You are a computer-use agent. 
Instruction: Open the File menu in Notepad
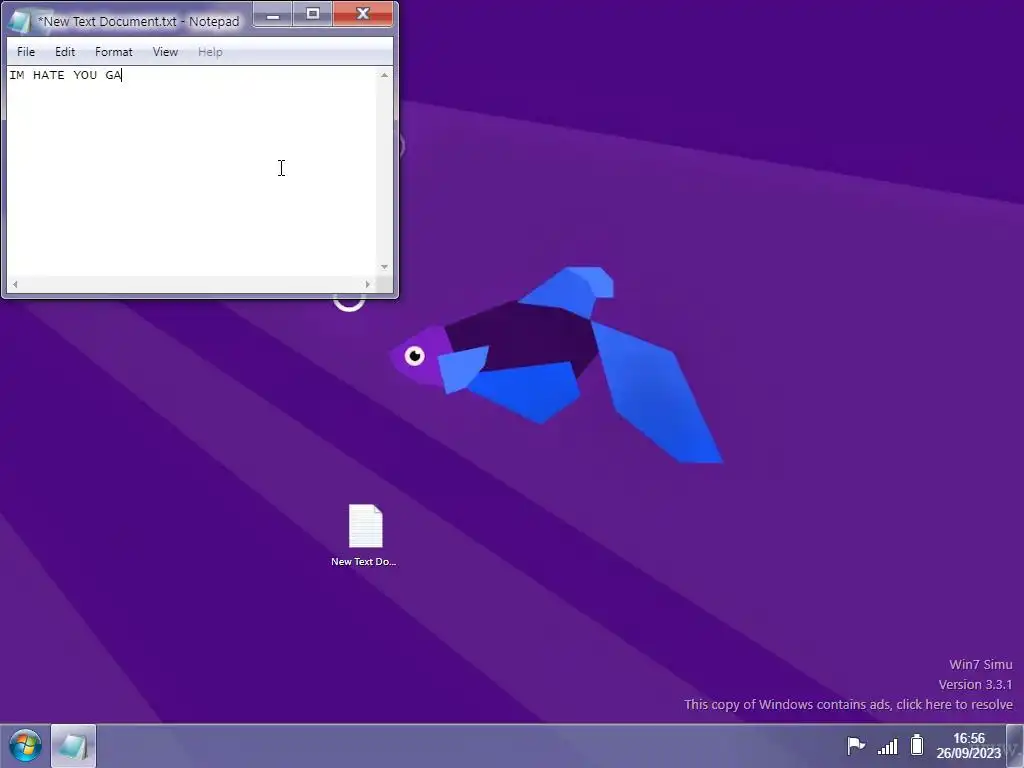pyautogui.click(x=26, y=52)
